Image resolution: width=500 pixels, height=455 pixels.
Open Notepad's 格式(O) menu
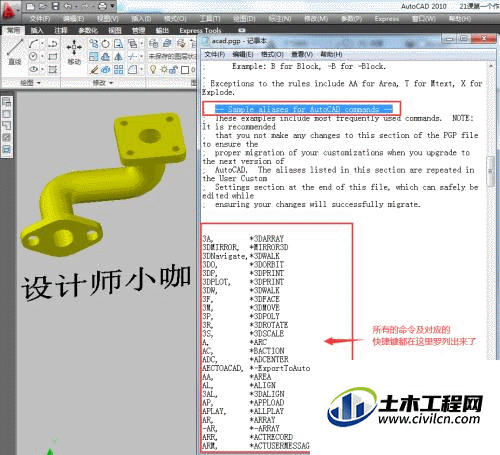point(272,54)
